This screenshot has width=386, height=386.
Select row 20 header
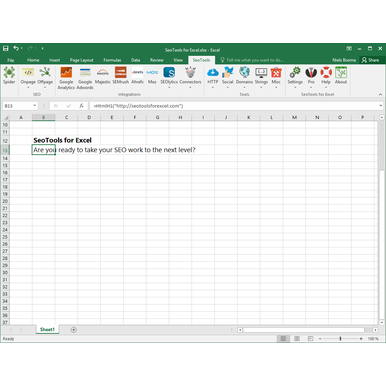point(5,201)
